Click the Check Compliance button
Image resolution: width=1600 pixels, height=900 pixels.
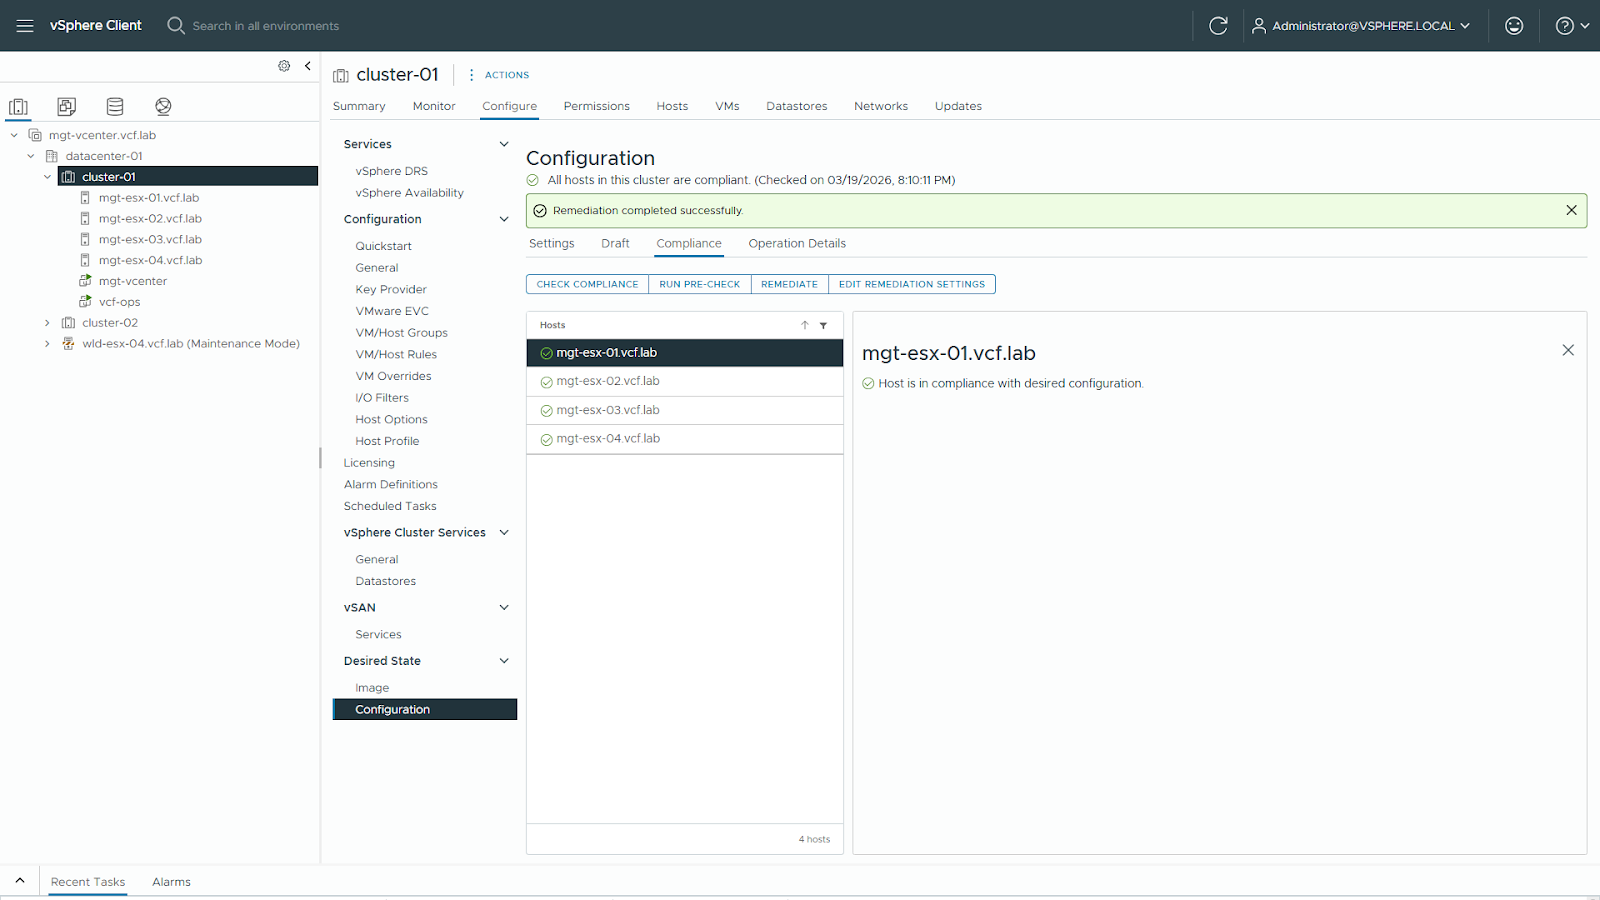click(587, 284)
